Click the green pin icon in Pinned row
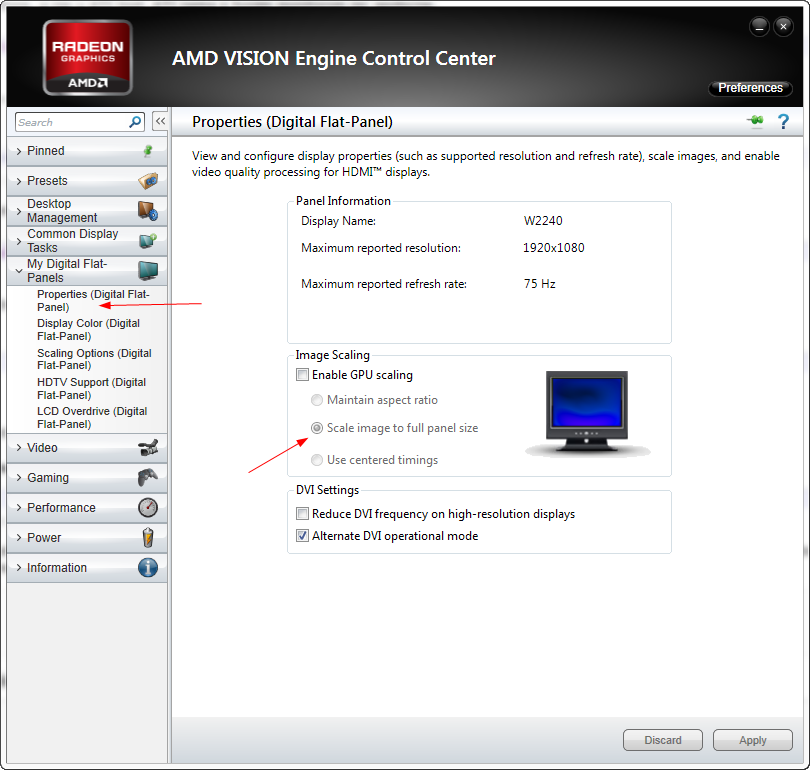Screen dimensions: 810x770 148,151
